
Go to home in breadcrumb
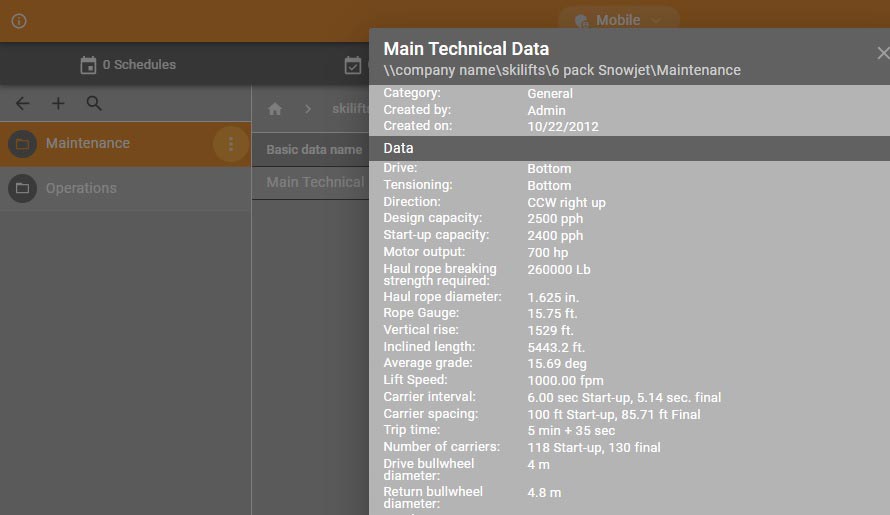pos(275,109)
